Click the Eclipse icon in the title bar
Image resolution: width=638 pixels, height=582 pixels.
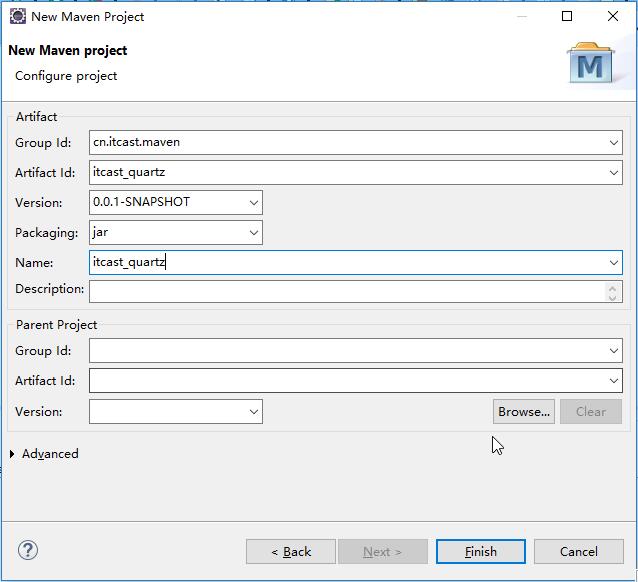click(x=17, y=17)
